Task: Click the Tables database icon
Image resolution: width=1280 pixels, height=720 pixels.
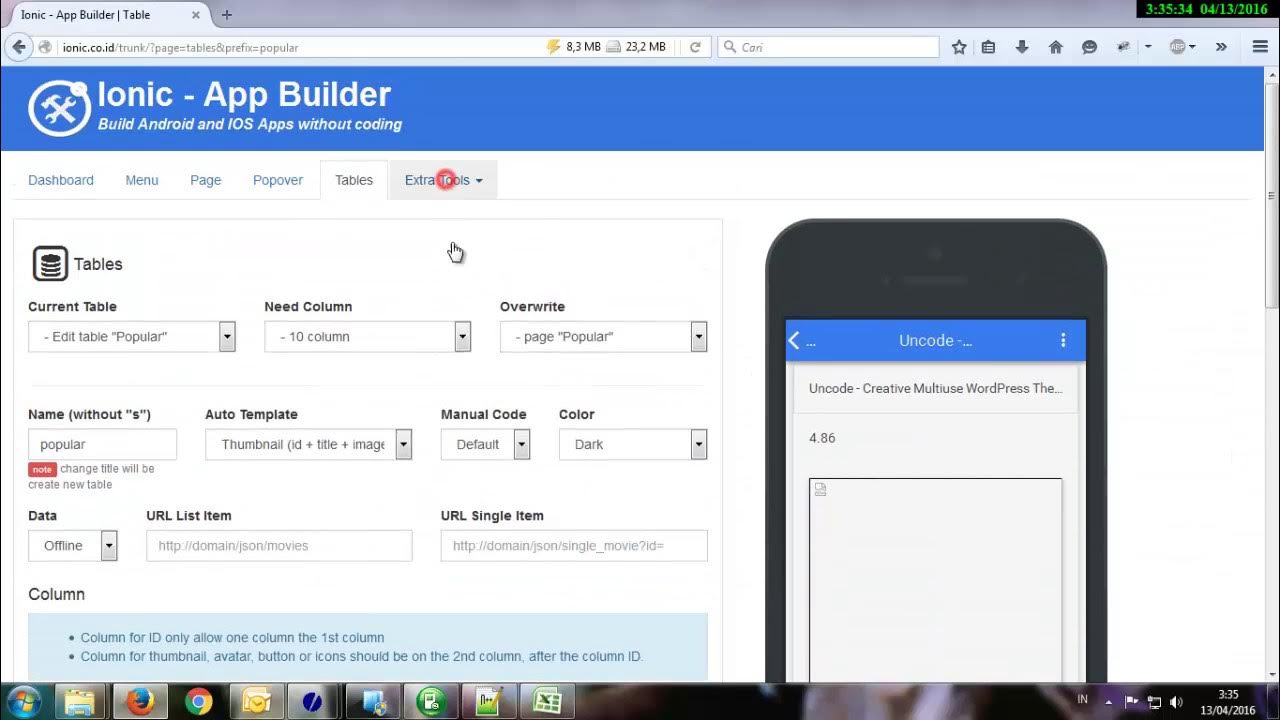Action: pos(50,264)
